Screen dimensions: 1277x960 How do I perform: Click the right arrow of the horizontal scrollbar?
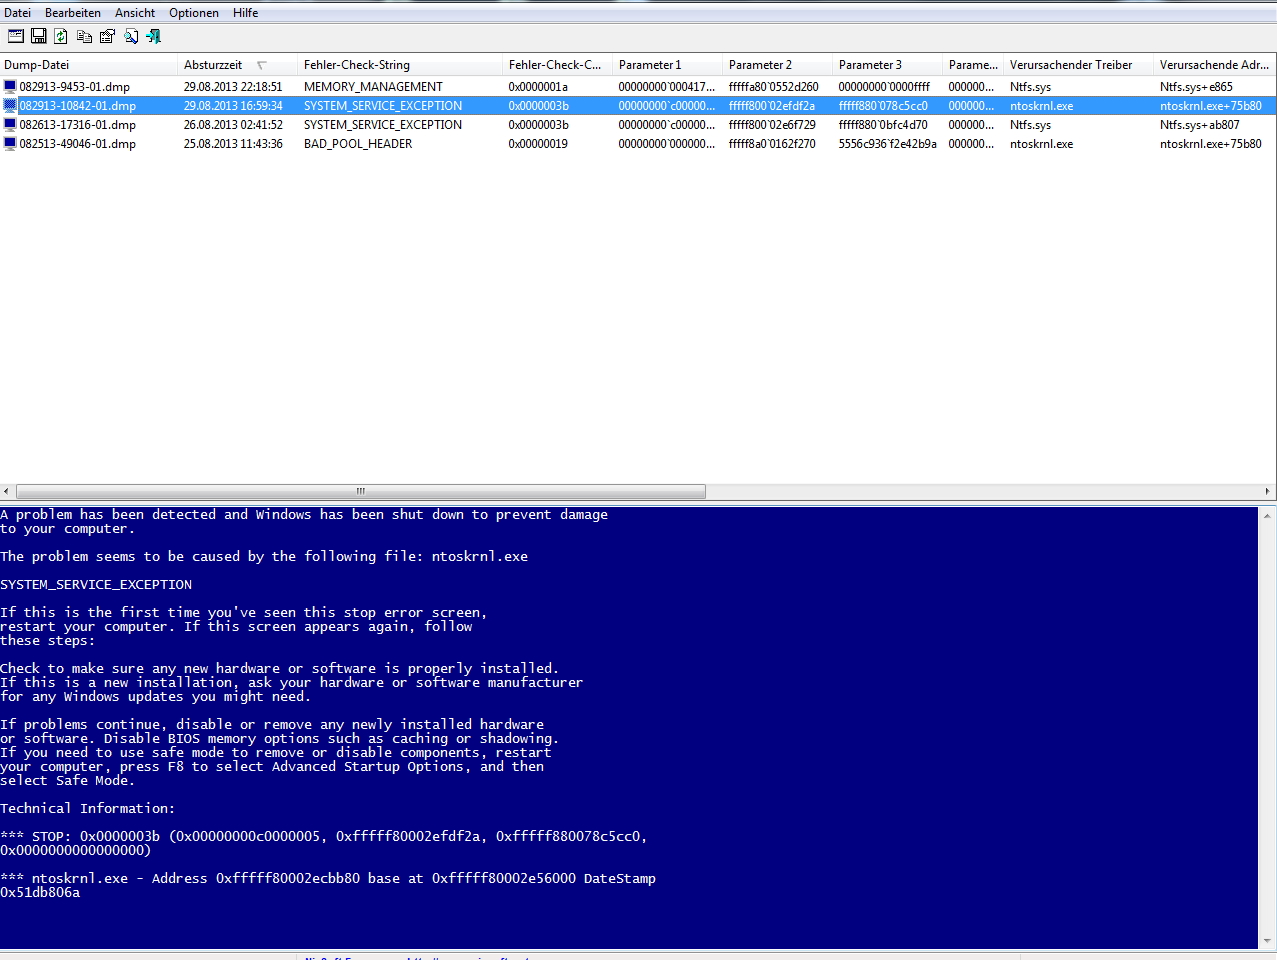tap(1268, 491)
